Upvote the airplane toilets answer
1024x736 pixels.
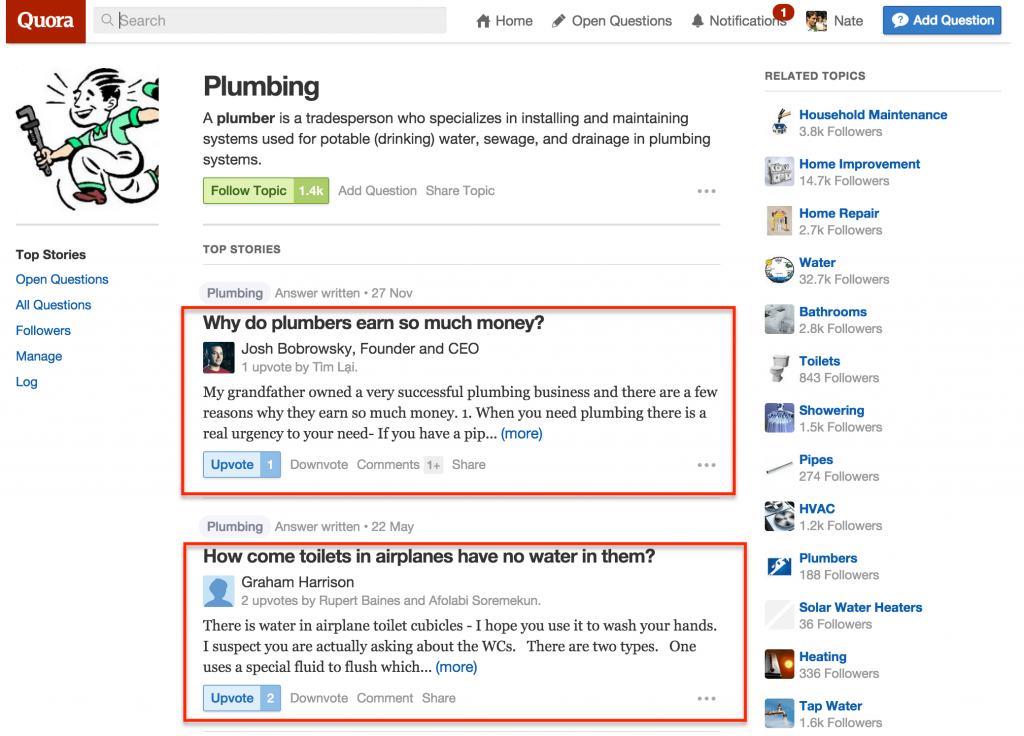click(x=242, y=698)
